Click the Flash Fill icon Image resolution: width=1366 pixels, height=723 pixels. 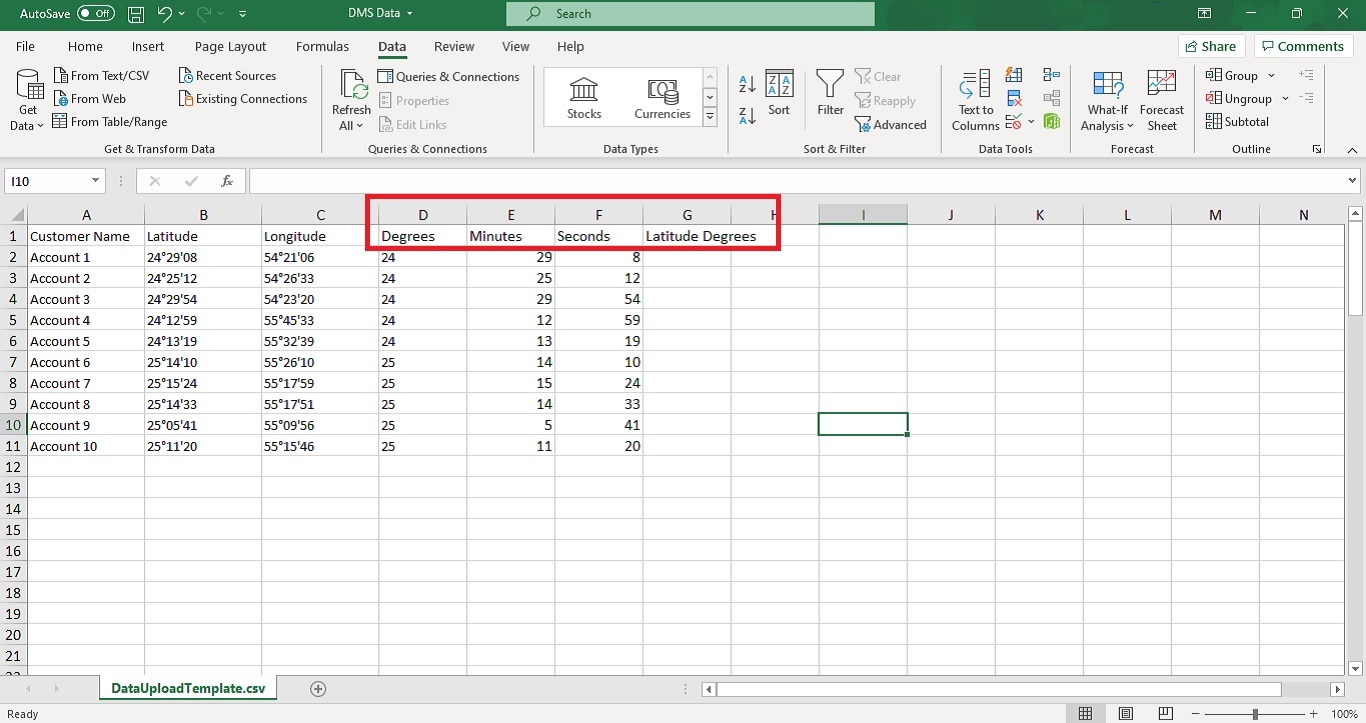tap(1014, 75)
